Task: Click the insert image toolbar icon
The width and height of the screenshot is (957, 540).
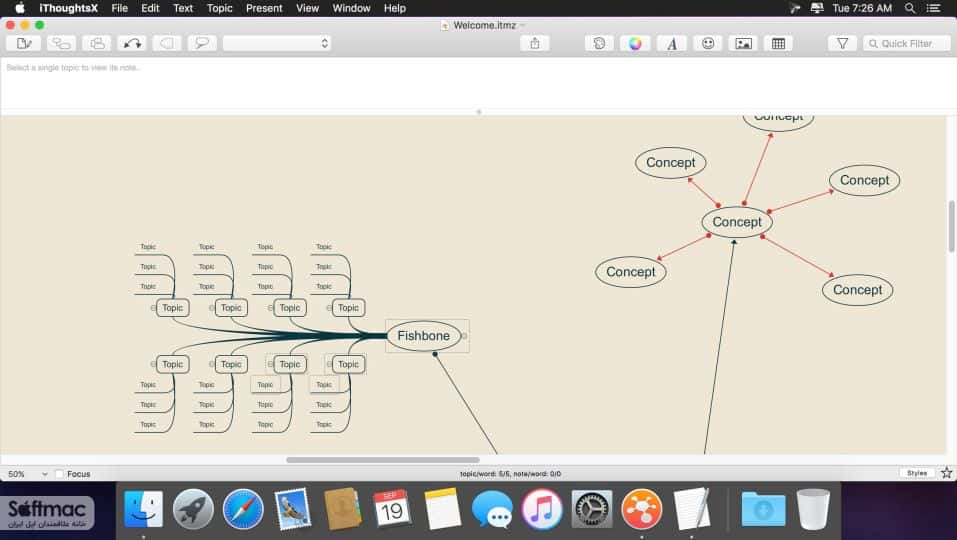Action: pyautogui.click(x=743, y=43)
